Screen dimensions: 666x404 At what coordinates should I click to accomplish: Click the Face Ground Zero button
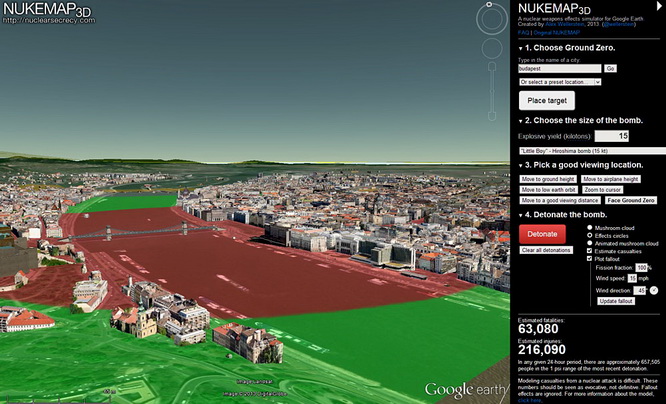pos(630,200)
